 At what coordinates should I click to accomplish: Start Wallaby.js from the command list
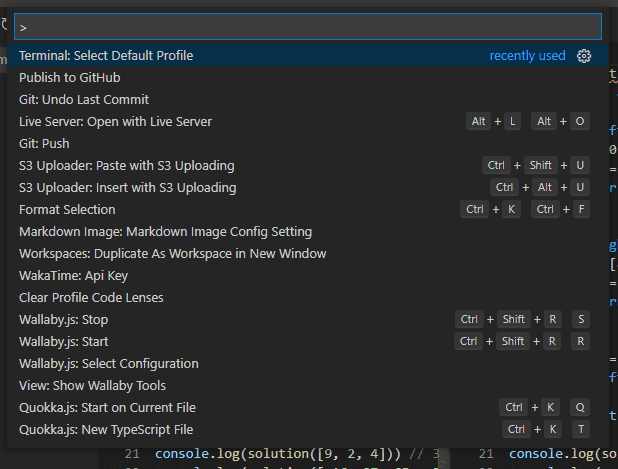coord(308,342)
